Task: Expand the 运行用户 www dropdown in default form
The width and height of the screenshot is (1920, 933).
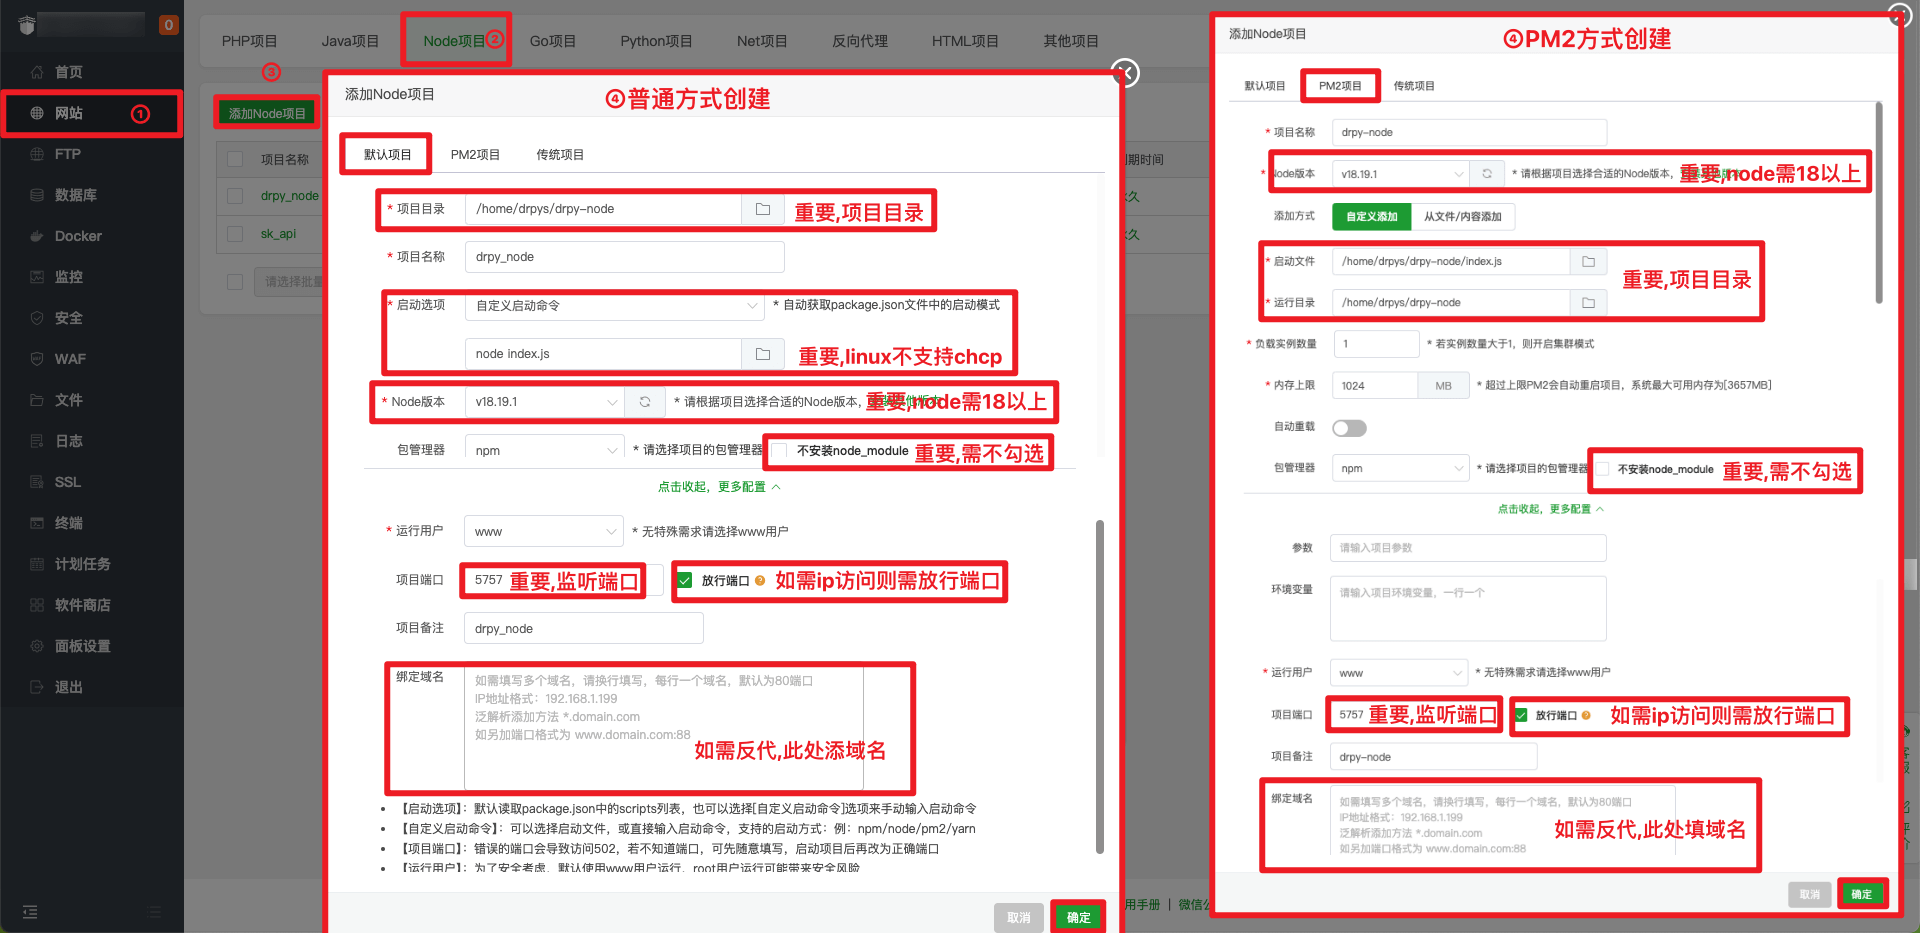Action: [544, 532]
